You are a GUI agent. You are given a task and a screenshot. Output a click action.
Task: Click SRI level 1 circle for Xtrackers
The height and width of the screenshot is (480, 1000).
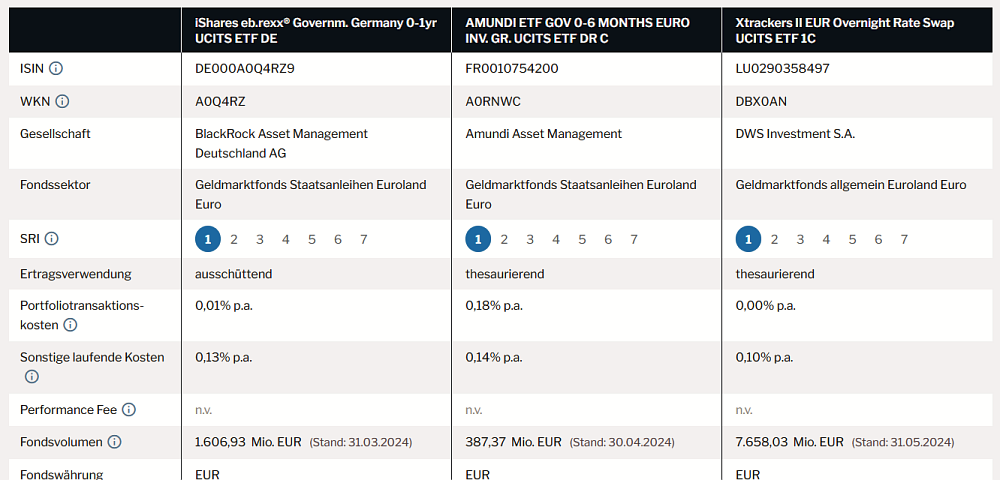(748, 239)
